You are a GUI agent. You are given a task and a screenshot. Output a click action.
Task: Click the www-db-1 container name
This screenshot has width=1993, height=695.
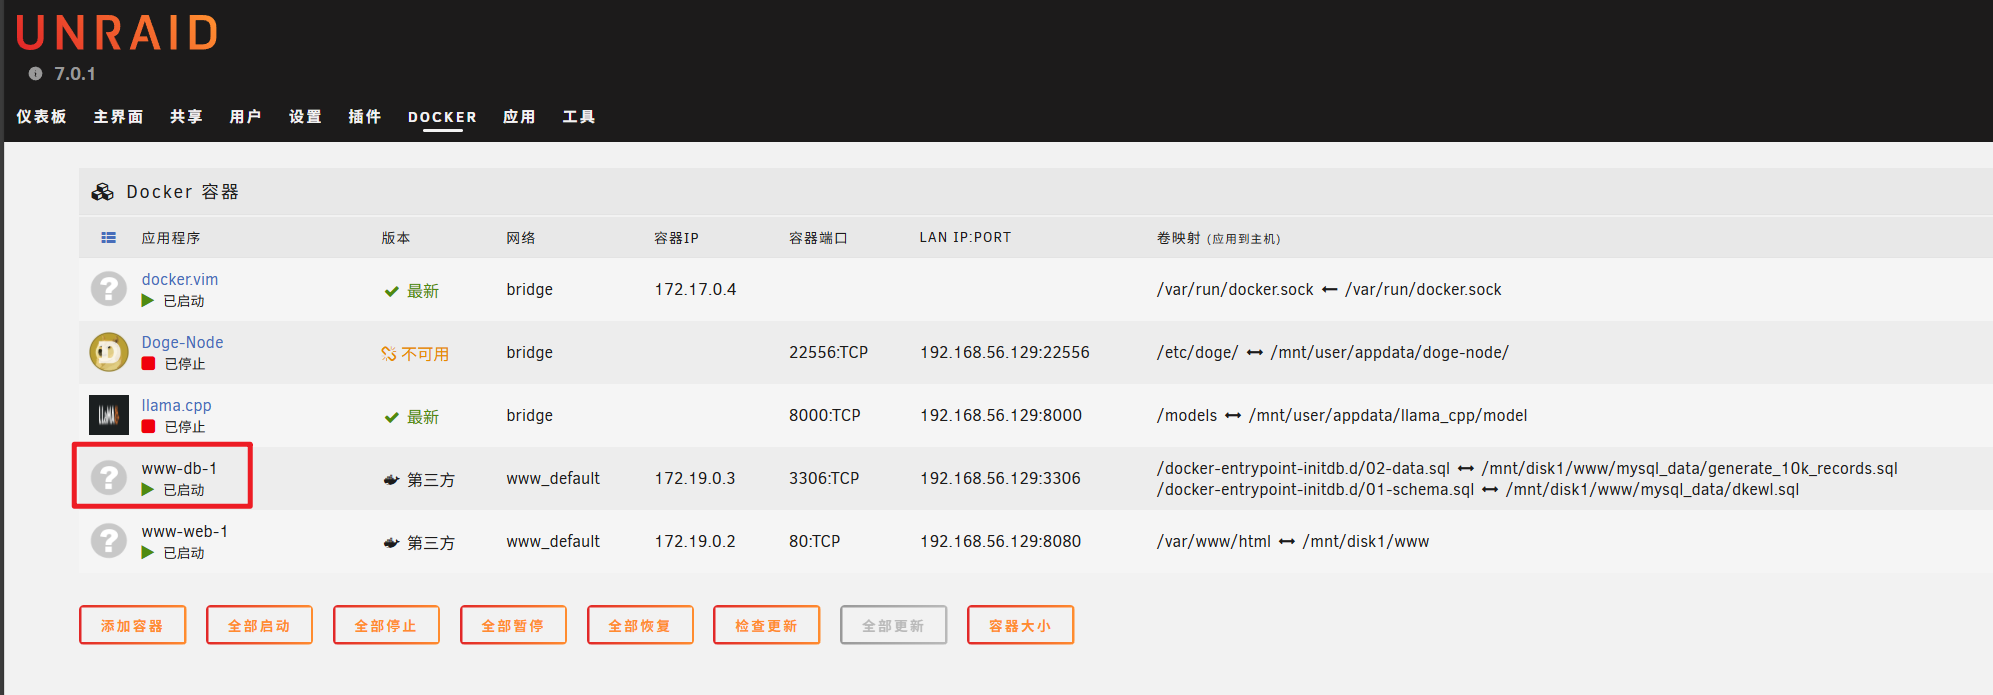[179, 469]
